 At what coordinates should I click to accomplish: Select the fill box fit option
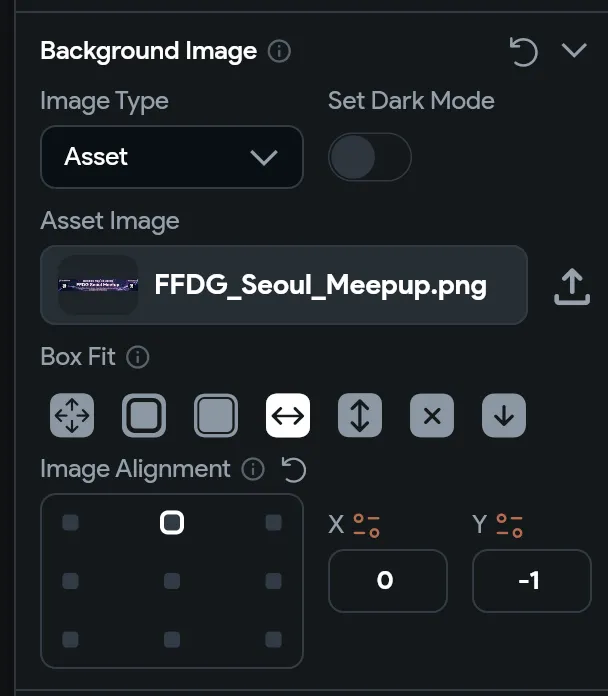(x=72, y=416)
